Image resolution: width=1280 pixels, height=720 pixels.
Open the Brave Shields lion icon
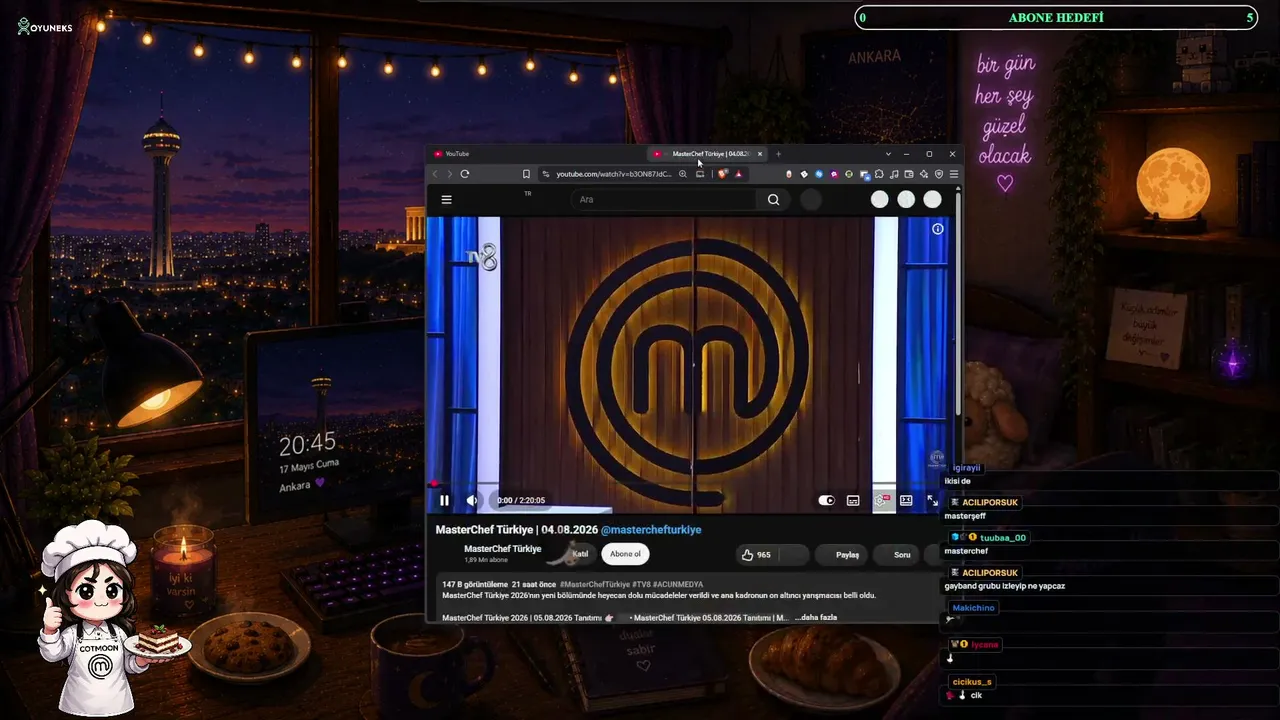(x=723, y=174)
